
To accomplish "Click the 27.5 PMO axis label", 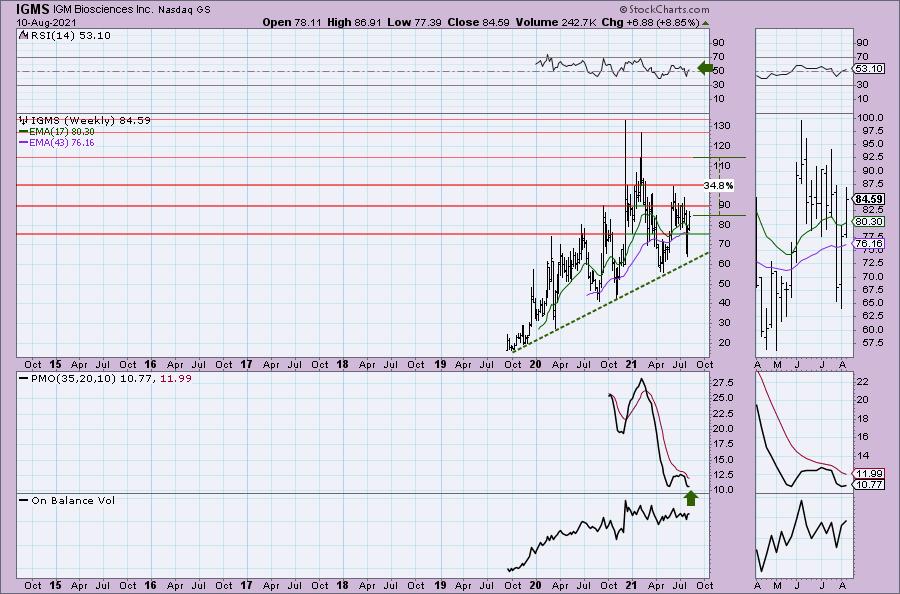I will [x=724, y=383].
